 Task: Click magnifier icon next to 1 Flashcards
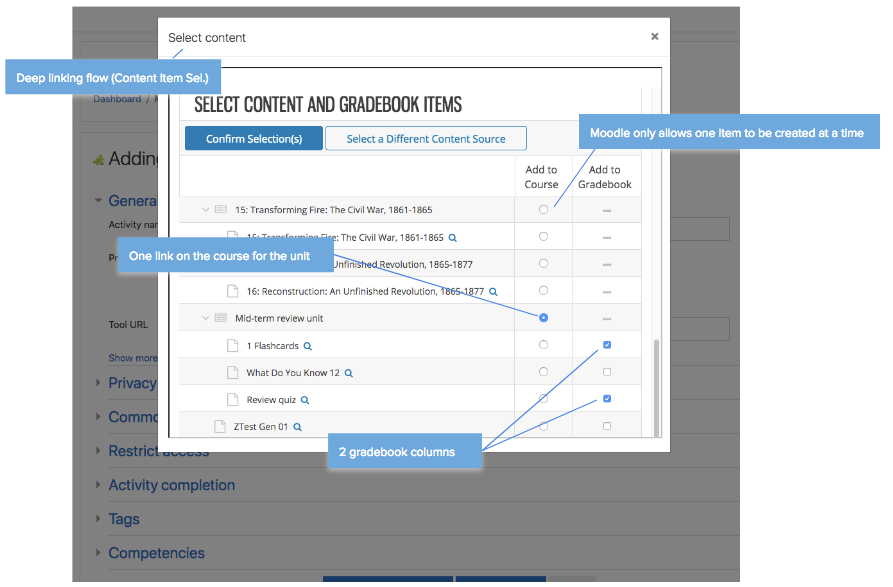click(308, 346)
